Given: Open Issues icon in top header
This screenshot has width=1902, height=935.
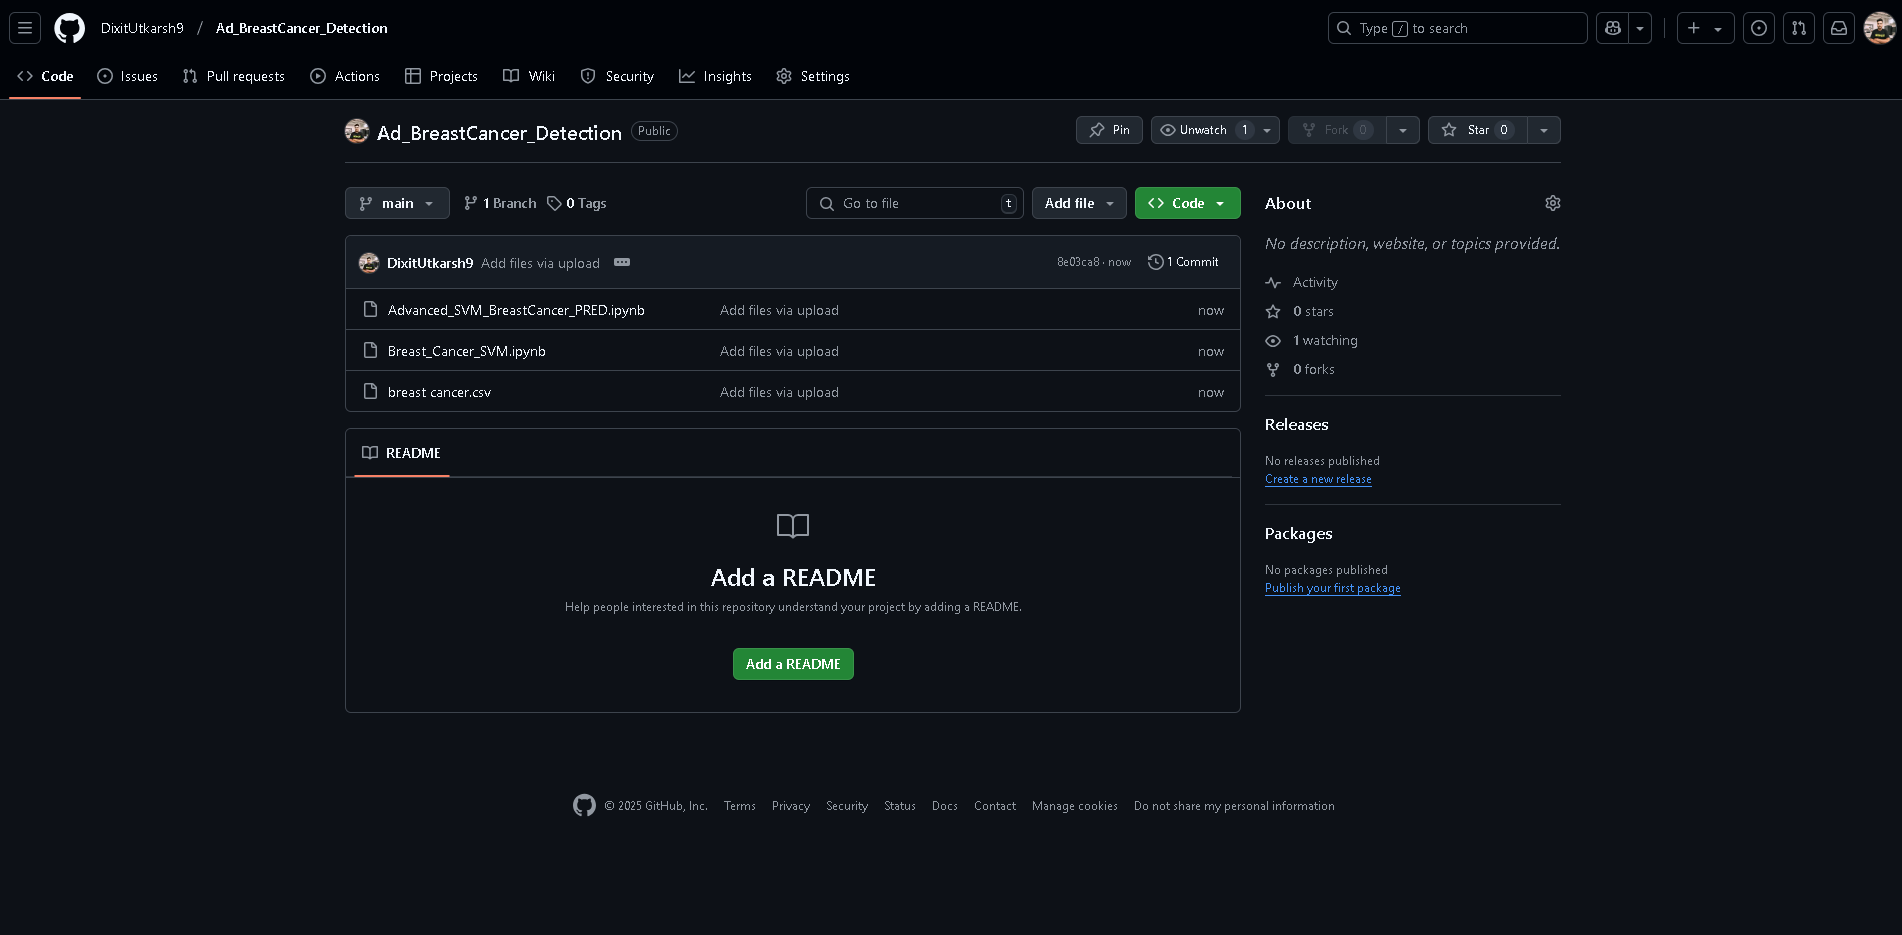Looking at the screenshot, I should (x=1759, y=28).
